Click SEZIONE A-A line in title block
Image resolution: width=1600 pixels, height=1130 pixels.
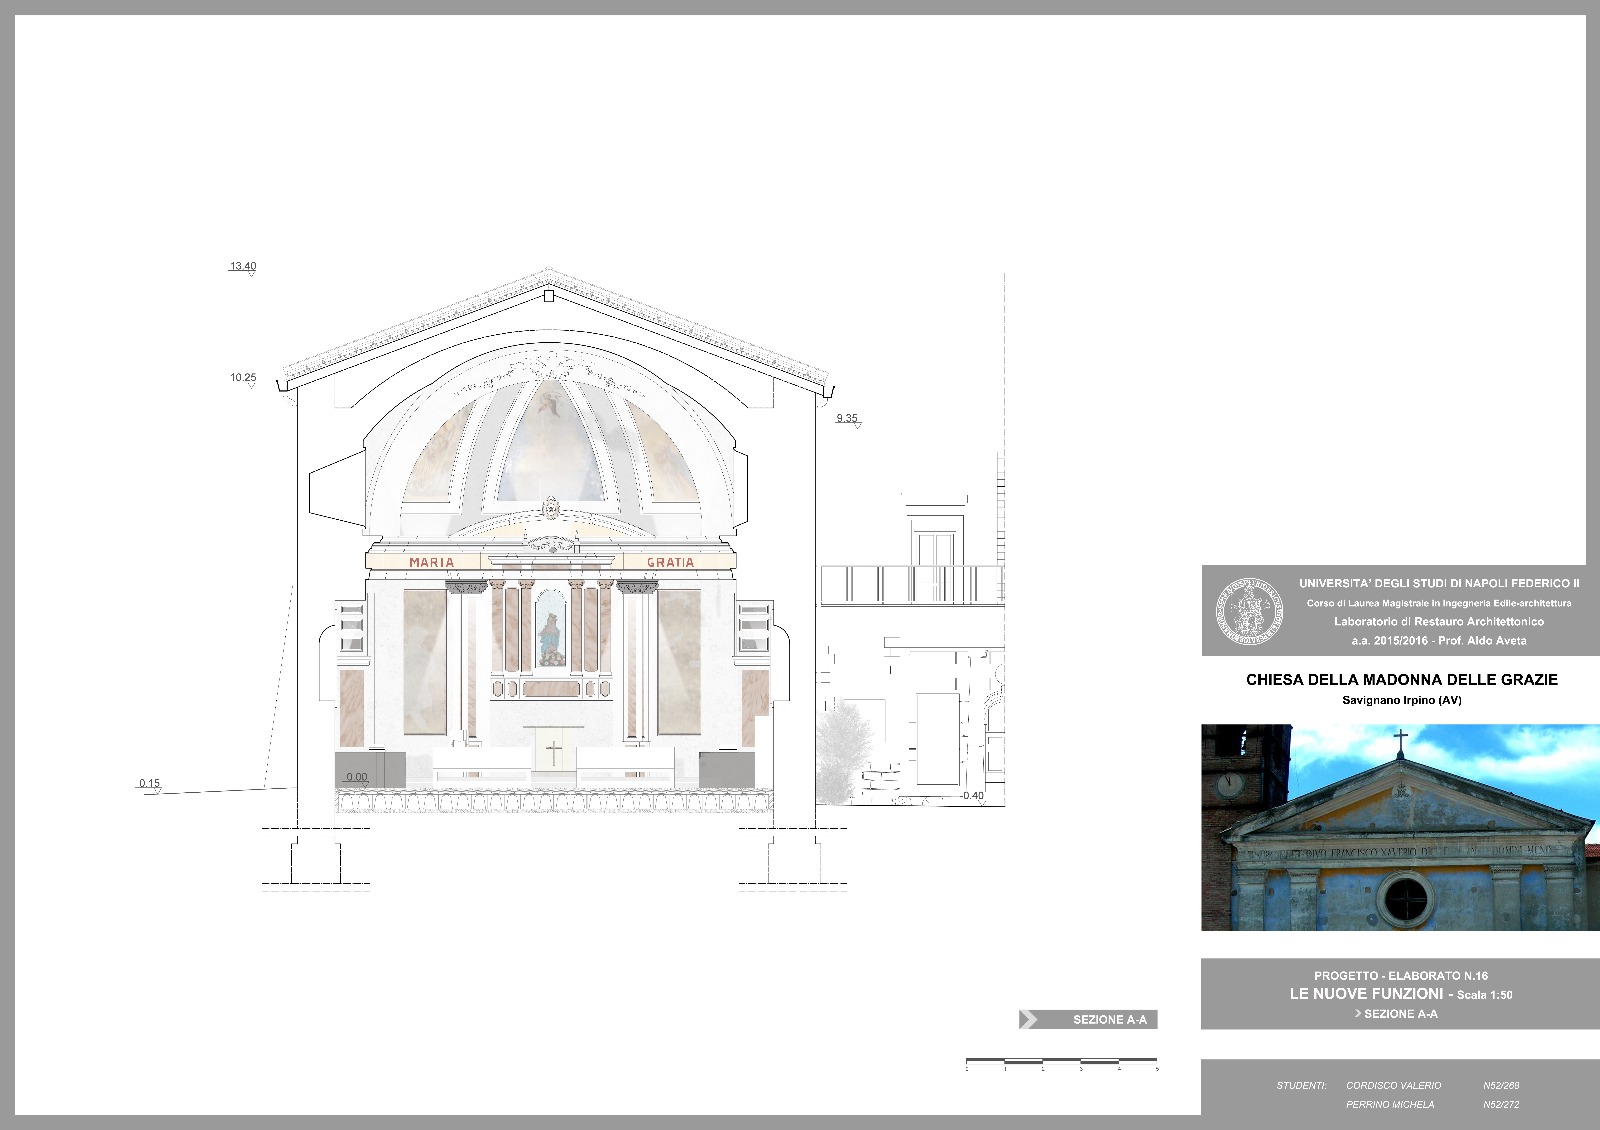1397,1014
